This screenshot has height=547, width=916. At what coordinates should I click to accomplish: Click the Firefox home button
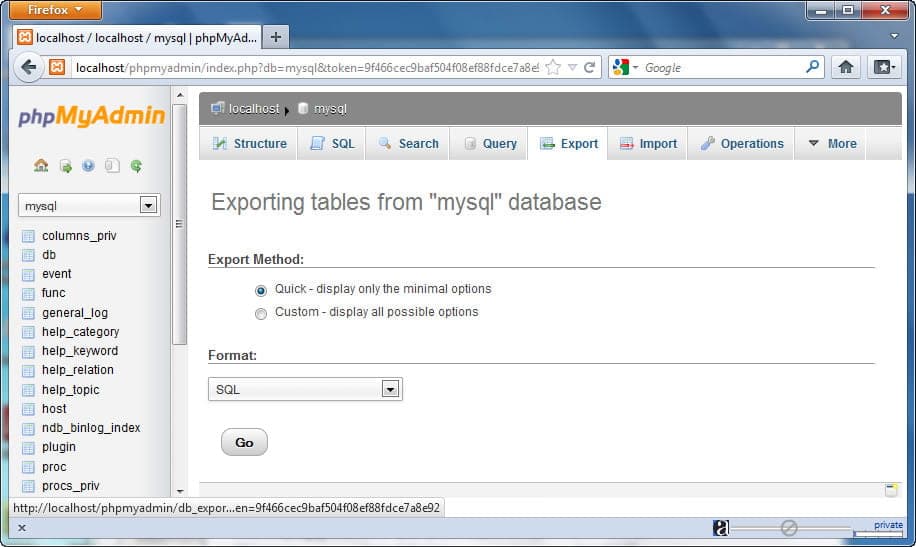(x=845, y=67)
